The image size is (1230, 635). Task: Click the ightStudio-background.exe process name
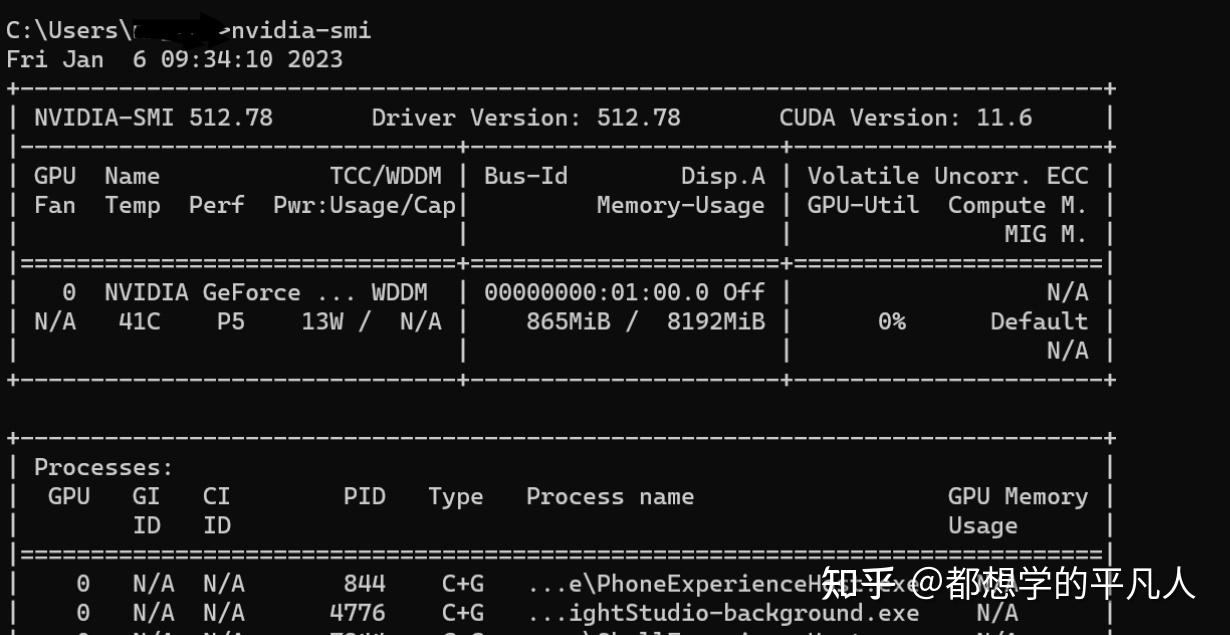click(x=743, y=613)
